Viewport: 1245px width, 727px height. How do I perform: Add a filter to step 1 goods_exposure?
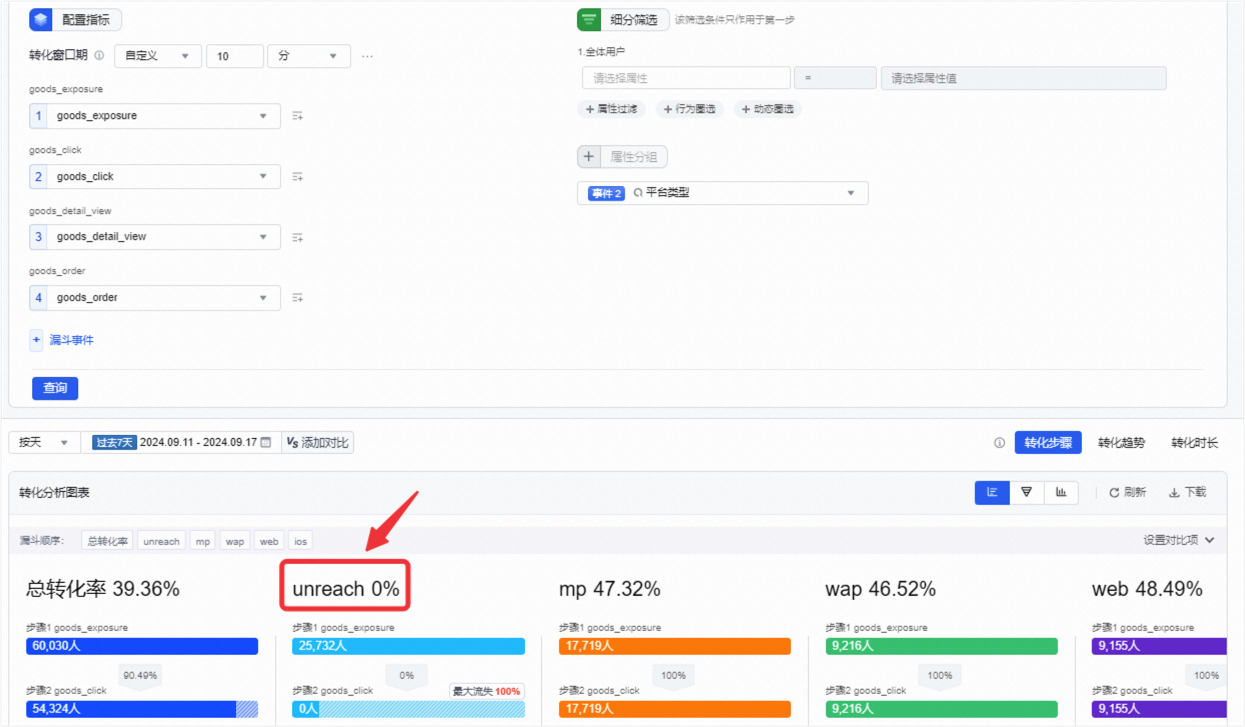pos(298,116)
